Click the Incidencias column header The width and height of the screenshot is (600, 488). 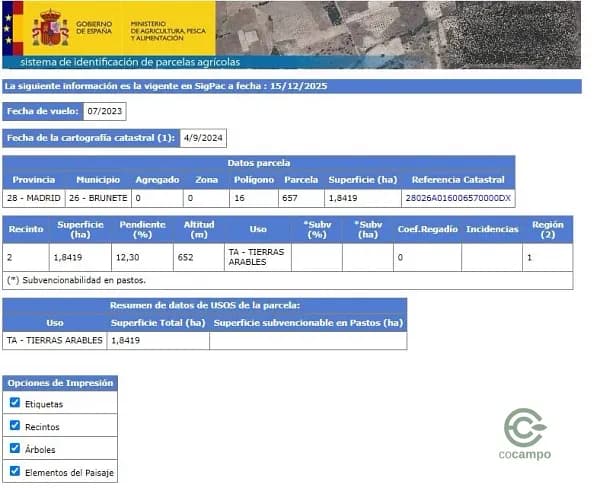click(492, 229)
